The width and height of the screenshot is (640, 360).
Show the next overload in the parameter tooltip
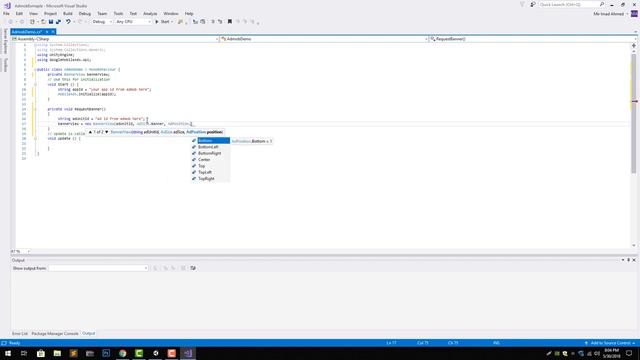coord(107,132)
